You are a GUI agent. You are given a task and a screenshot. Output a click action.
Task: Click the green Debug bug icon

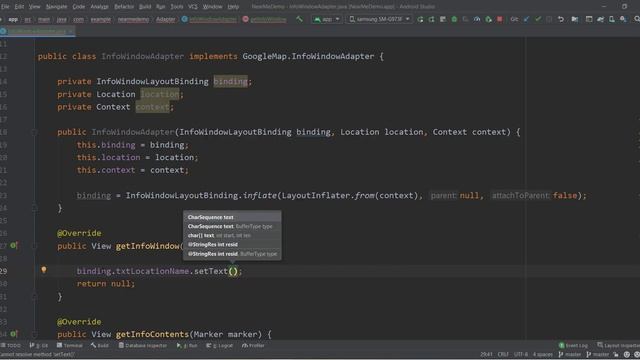[454, 19]
